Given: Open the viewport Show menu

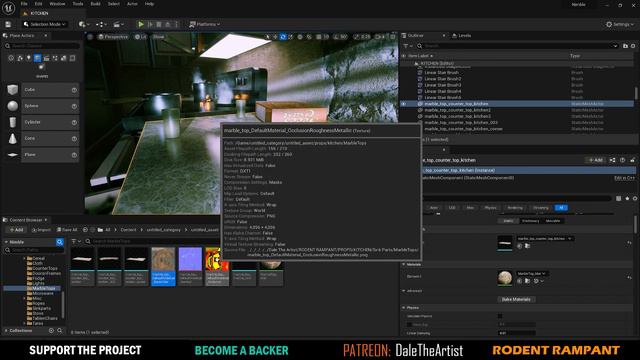Looking at the screenshot, I should coord(158,37).
